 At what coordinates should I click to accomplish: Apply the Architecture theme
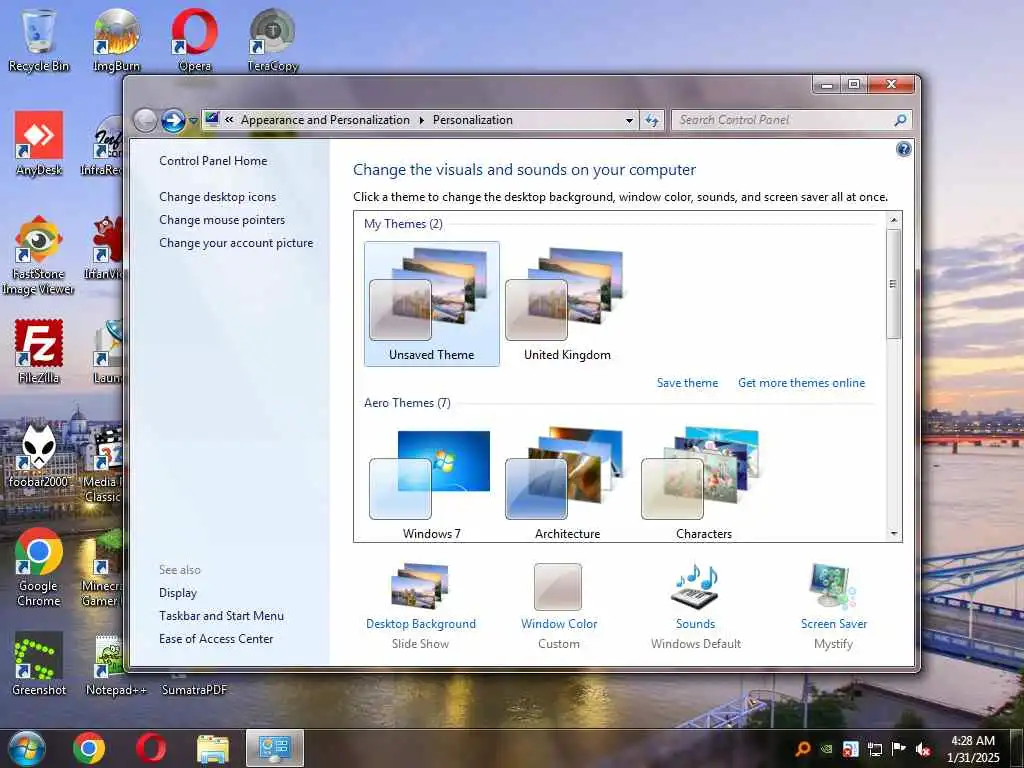coord(568,483)
